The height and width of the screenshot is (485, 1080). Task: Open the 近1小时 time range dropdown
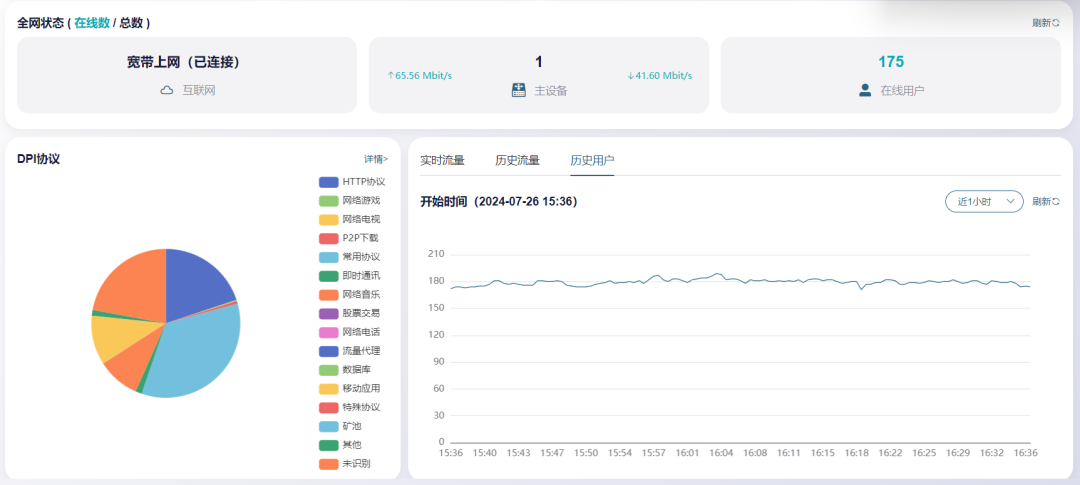[x=984, y=201]
